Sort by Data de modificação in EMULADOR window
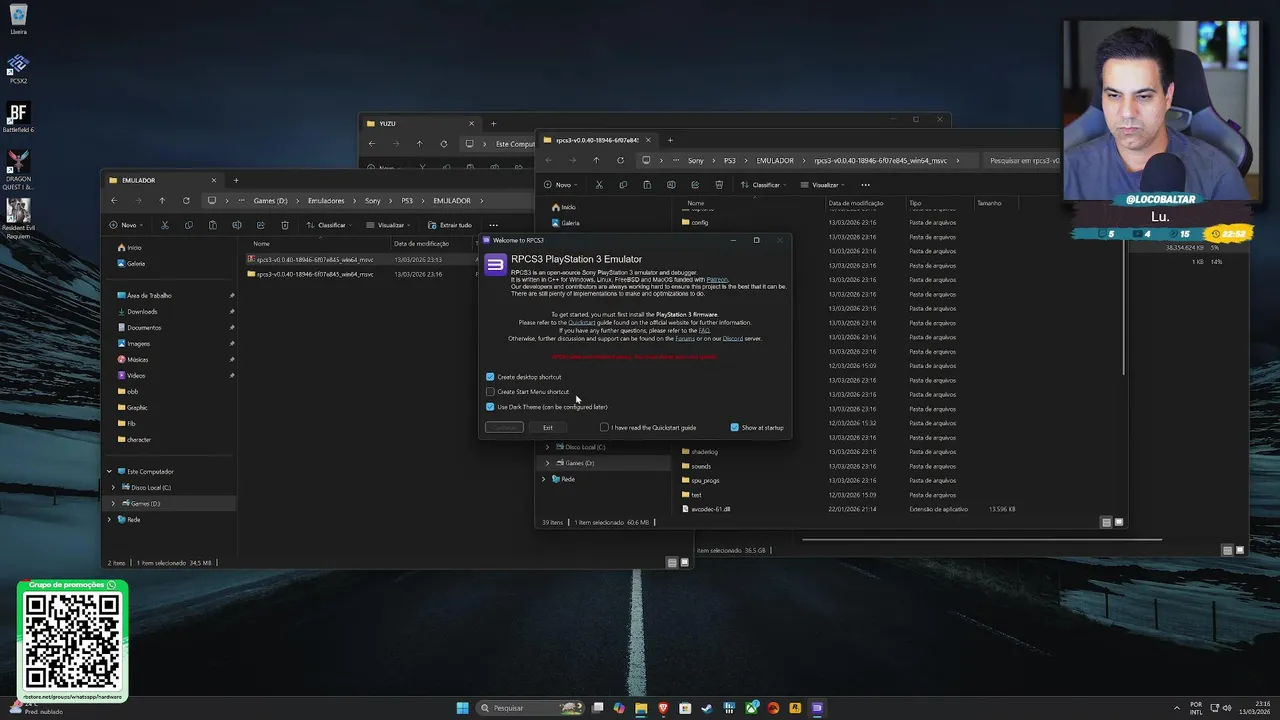The image size is (1280, 720). pyautogui.click(x=421, y=244)
